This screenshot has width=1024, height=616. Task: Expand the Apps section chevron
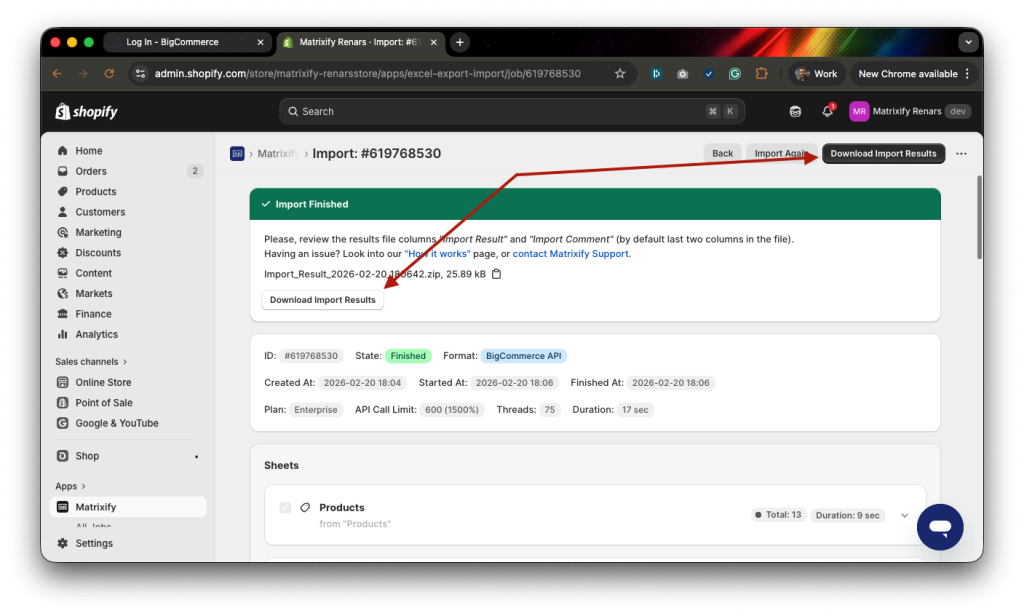[82, 485]
